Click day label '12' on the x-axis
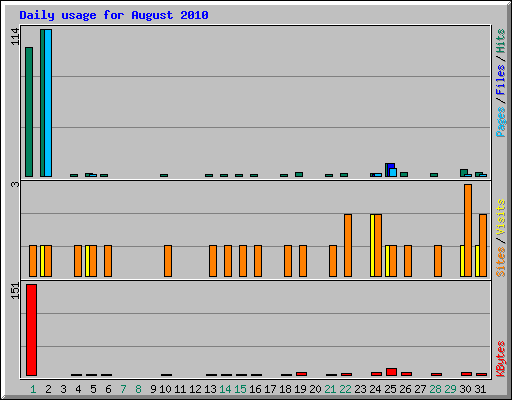Viewport: 512px width, 400px height. click(x=195, y=389)
